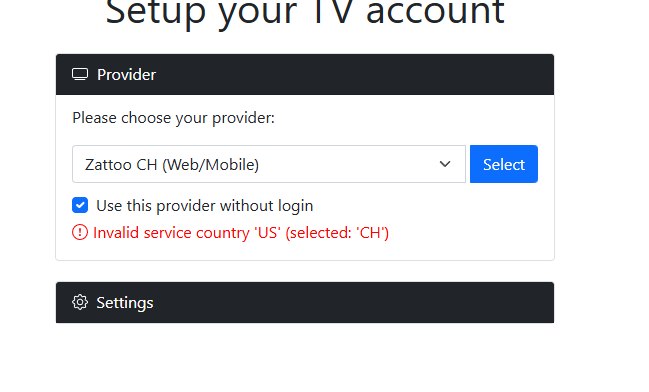Image resolution: width=649 pixels, height=392 pixels.
Task: Expand the 'Settings' section header
Action: 305,303
